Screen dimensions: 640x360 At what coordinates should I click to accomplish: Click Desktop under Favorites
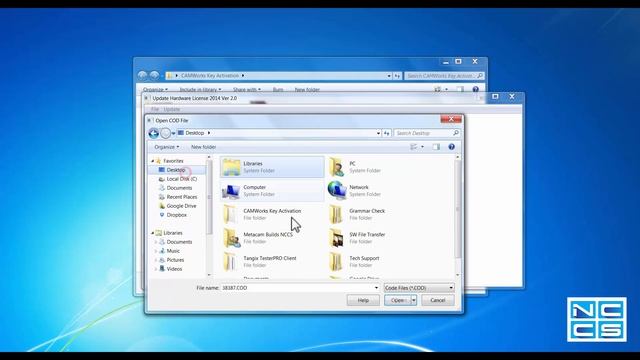[x=176, y=170]
